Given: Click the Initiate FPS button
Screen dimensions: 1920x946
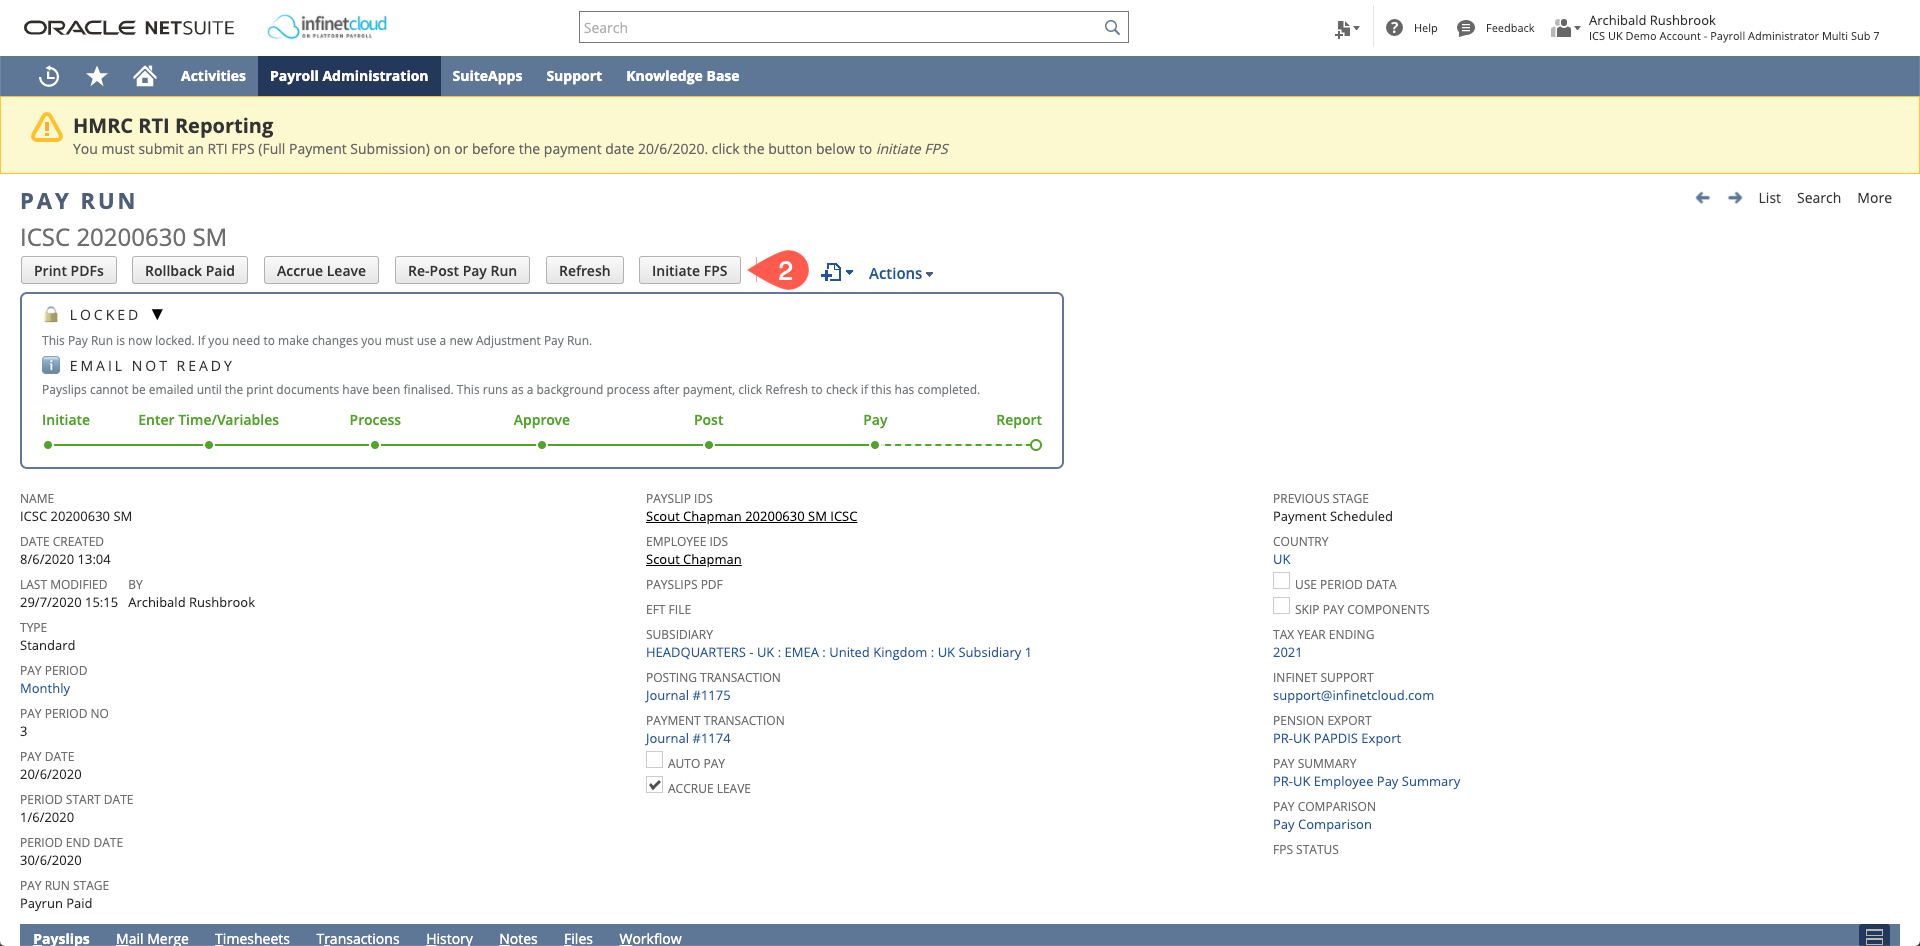Looking at the screenshot, I should pos(689,270).
